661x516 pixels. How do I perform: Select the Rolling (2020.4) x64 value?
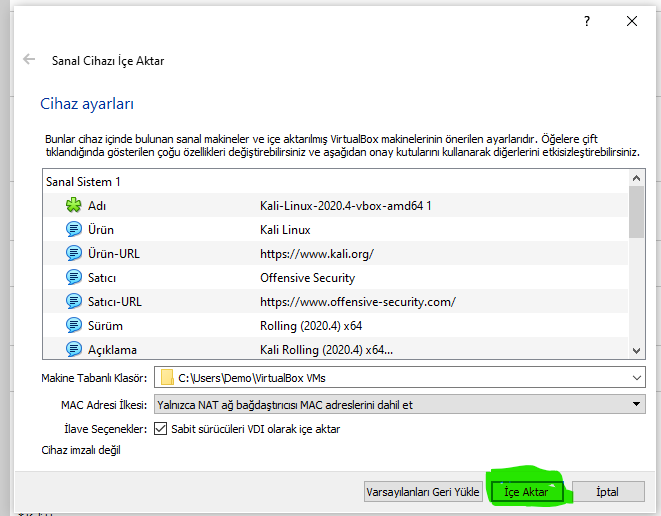(311, 325)
